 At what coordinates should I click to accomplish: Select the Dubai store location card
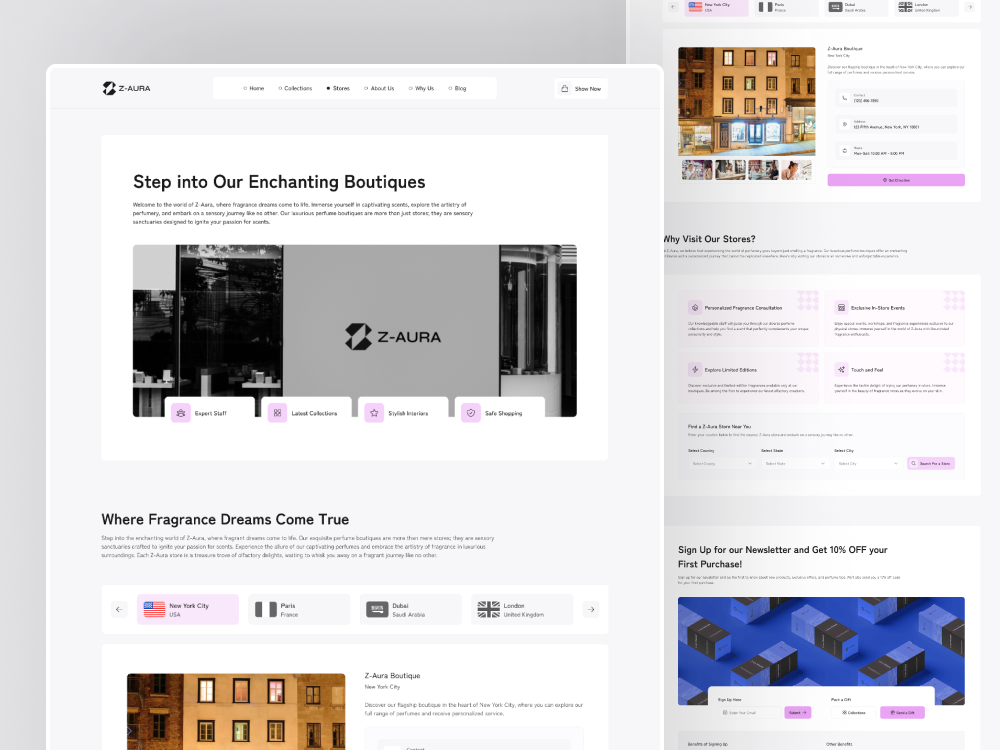point(411,608)
